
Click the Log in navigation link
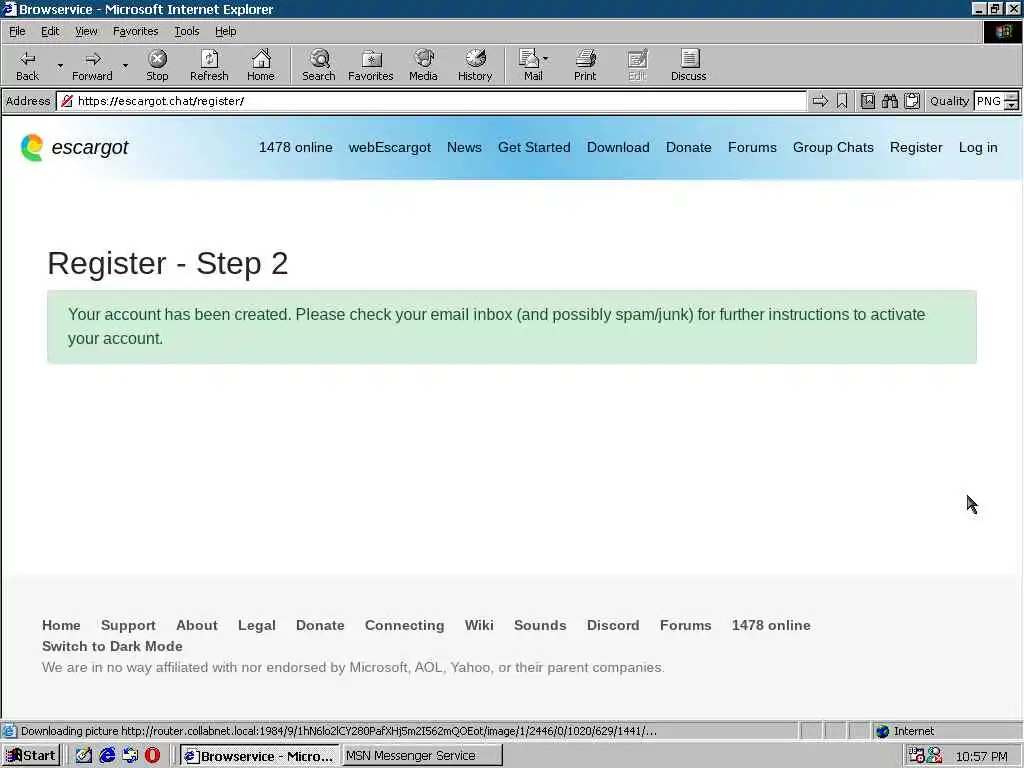click(978, 148)
